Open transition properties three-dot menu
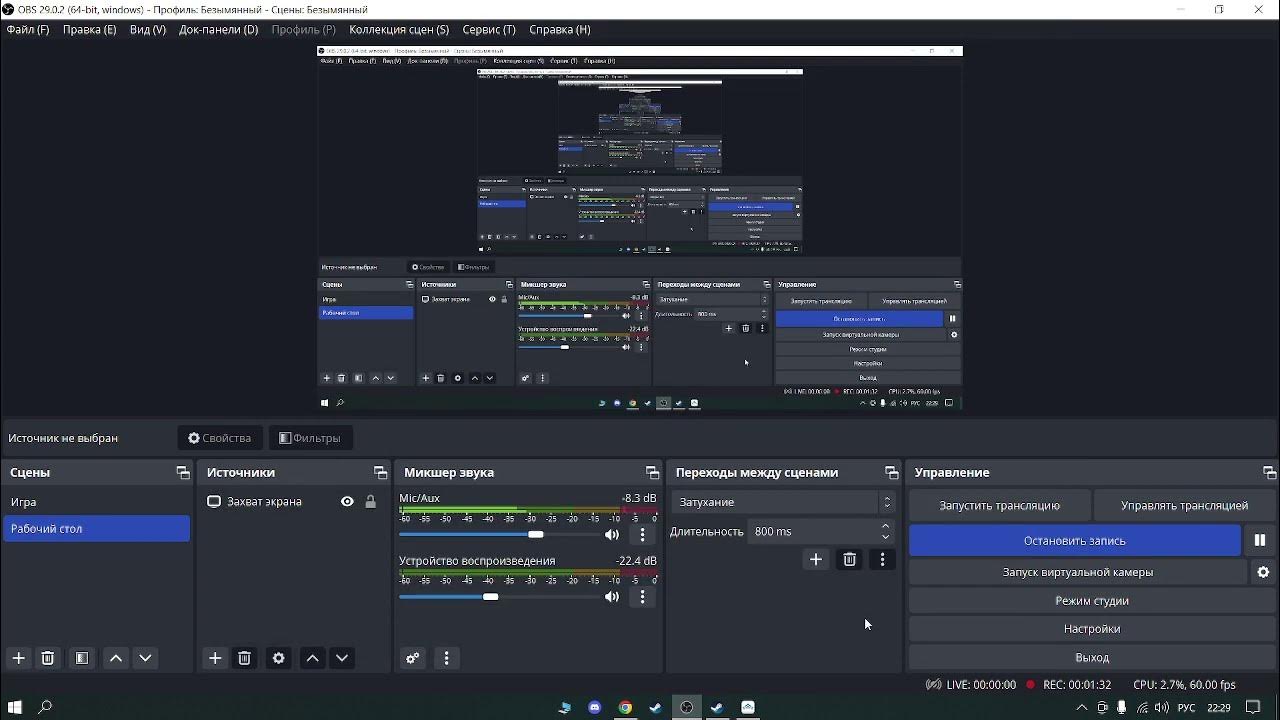Image resolution: width=1280 pixels, height=720 pixels. pos(882,560)
